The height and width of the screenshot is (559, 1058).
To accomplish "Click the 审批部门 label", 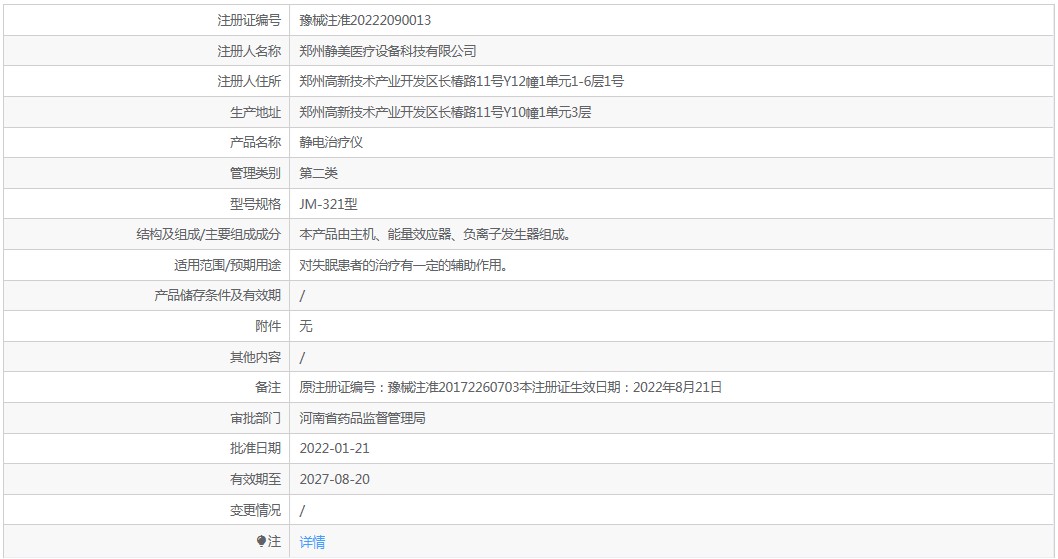I will tap(255, 418).
